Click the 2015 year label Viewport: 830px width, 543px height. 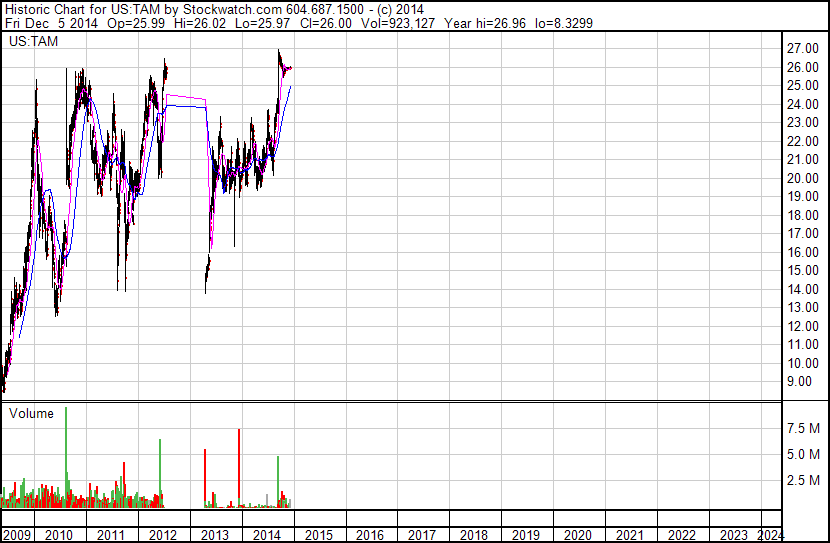point(319,535)
